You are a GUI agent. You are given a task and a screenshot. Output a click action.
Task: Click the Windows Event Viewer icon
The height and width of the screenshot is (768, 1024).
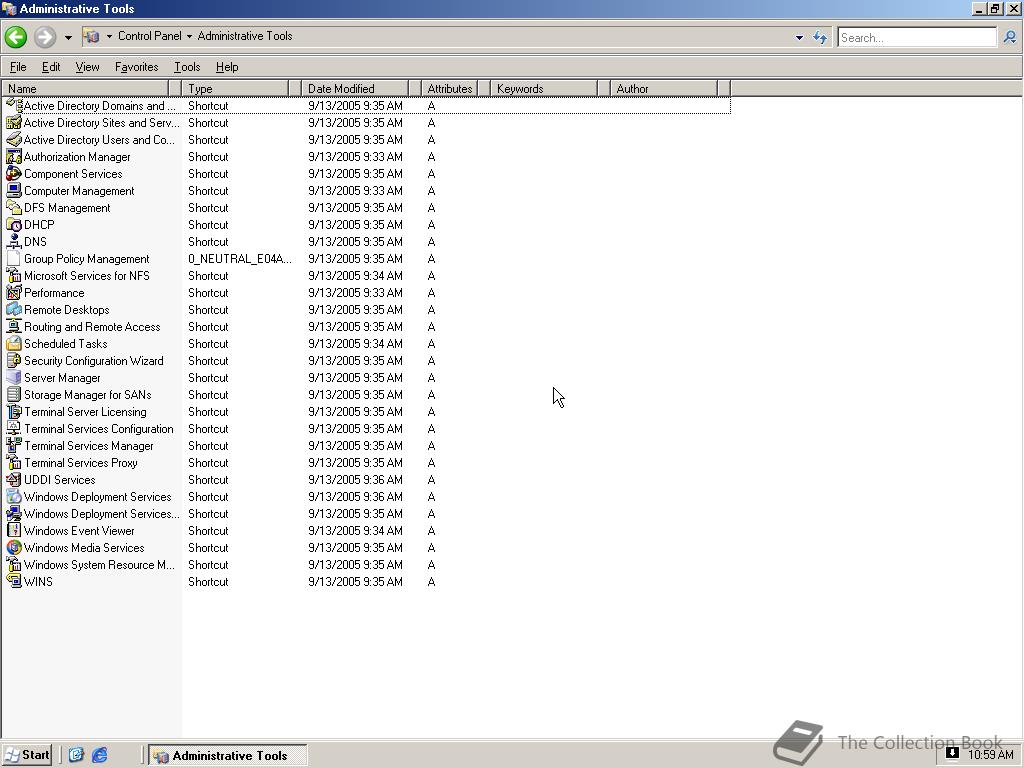tap(14, 530)
